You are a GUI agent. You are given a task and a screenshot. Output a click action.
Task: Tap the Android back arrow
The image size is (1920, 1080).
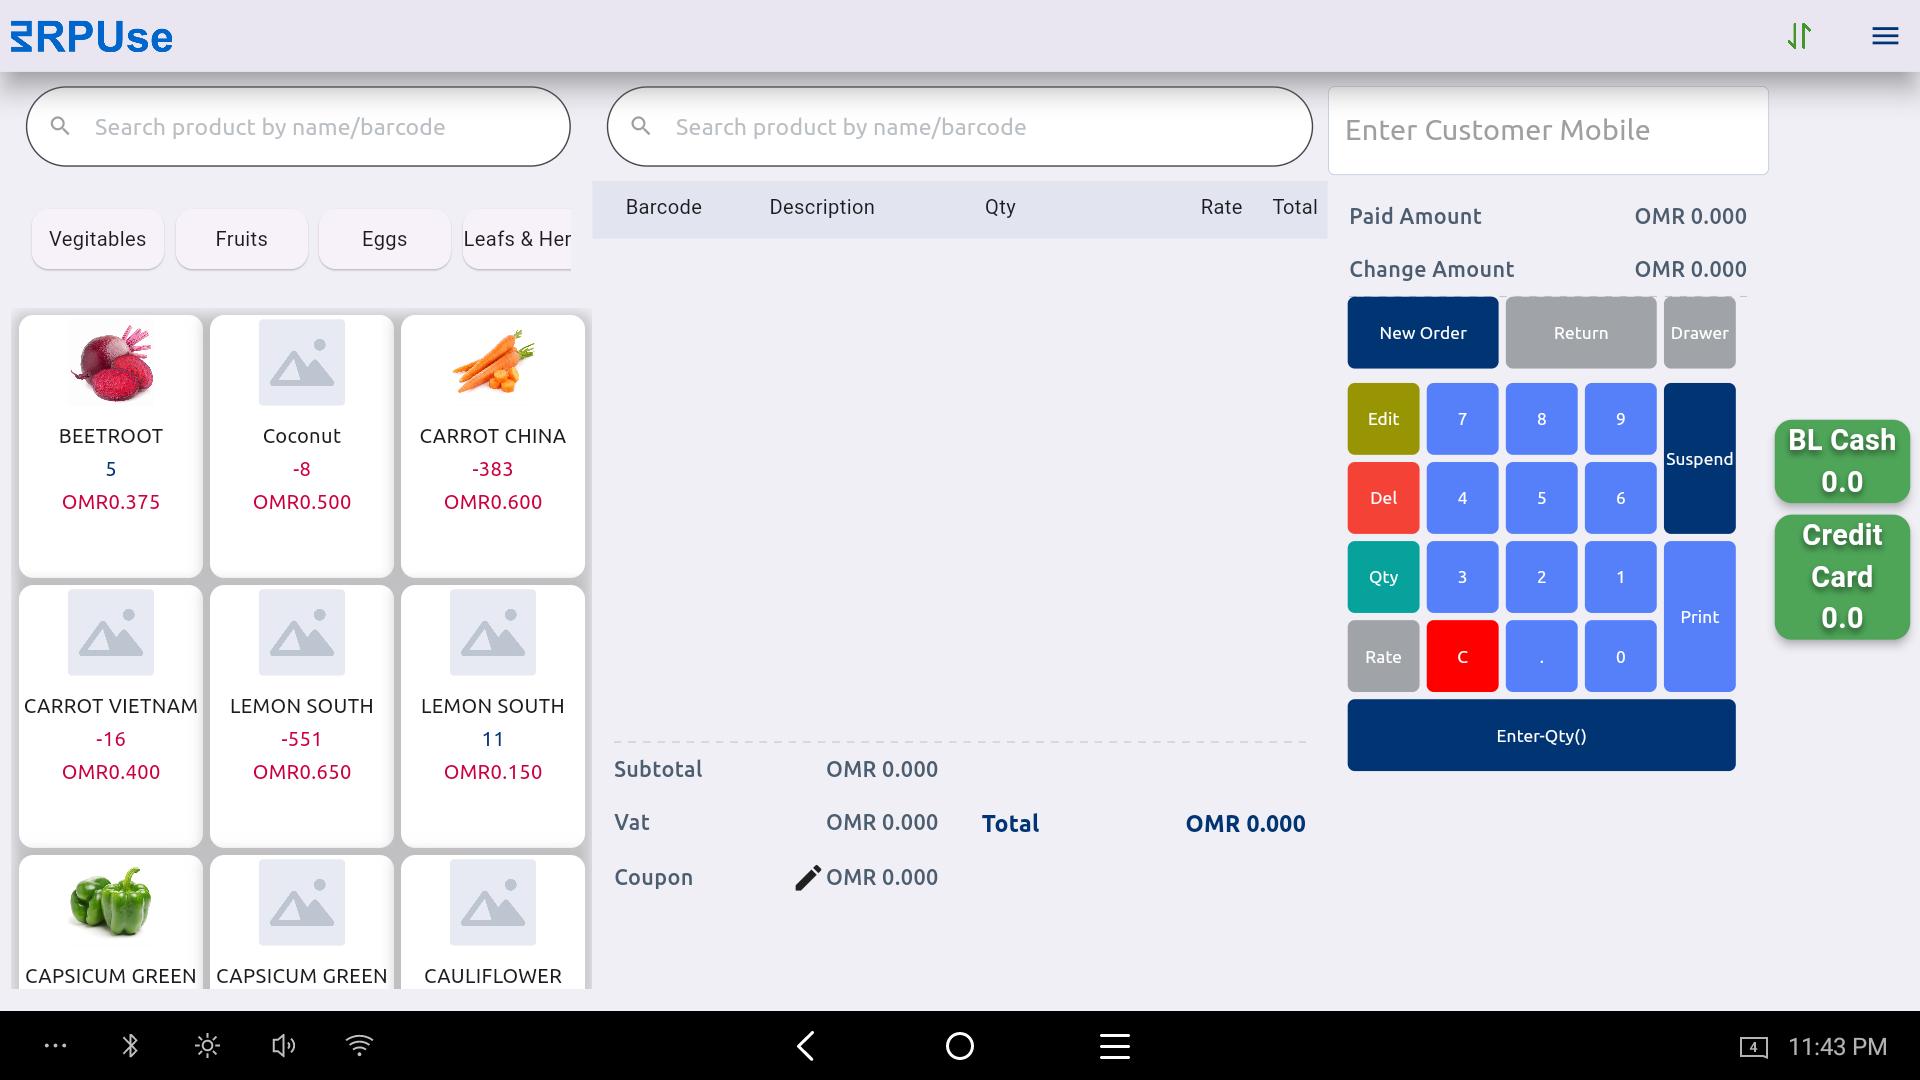pyautogui.click(x=806, y=1046)
